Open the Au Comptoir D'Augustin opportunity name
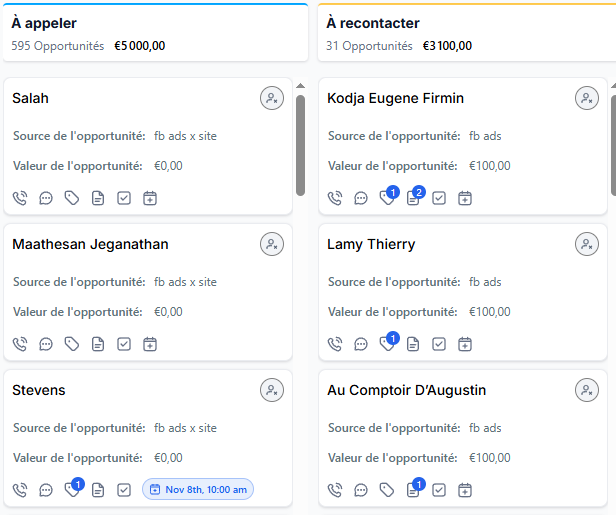The image size is (616, 515). tap(407, 390)
